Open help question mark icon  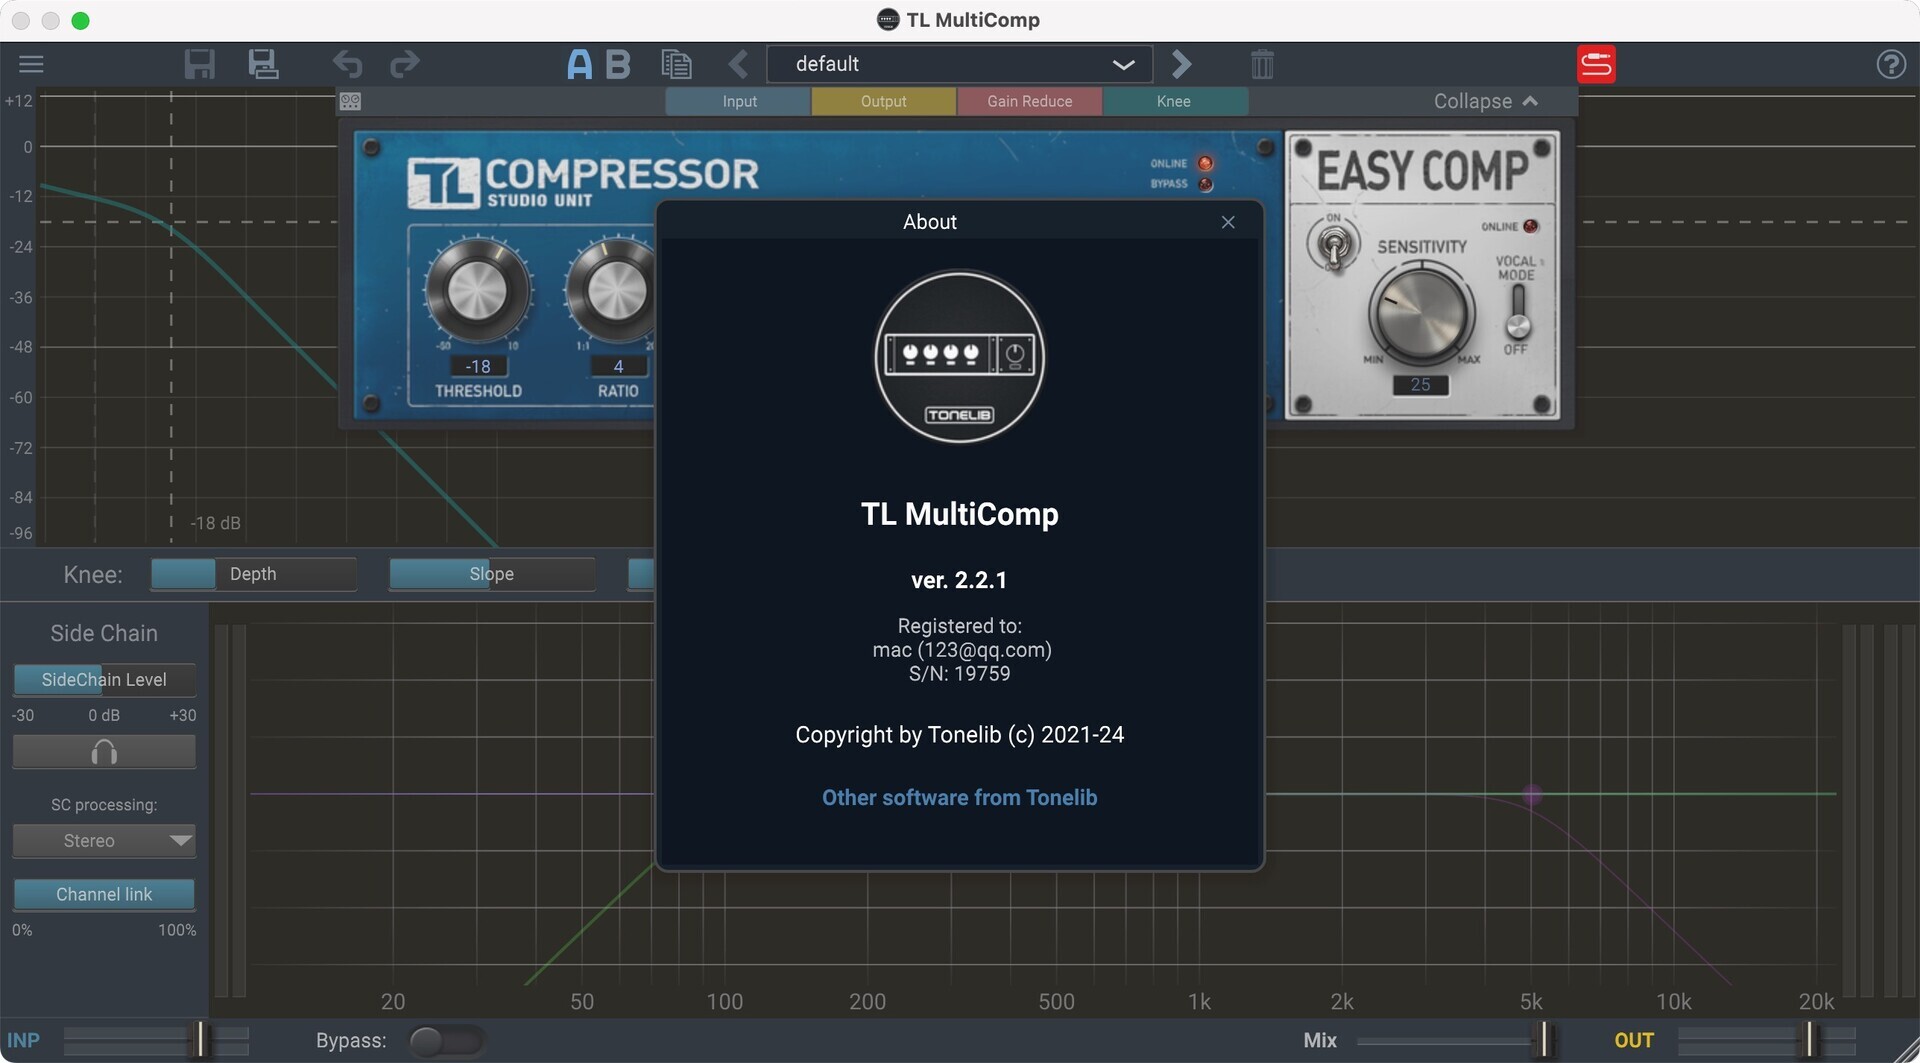(x=1890, y=64)
